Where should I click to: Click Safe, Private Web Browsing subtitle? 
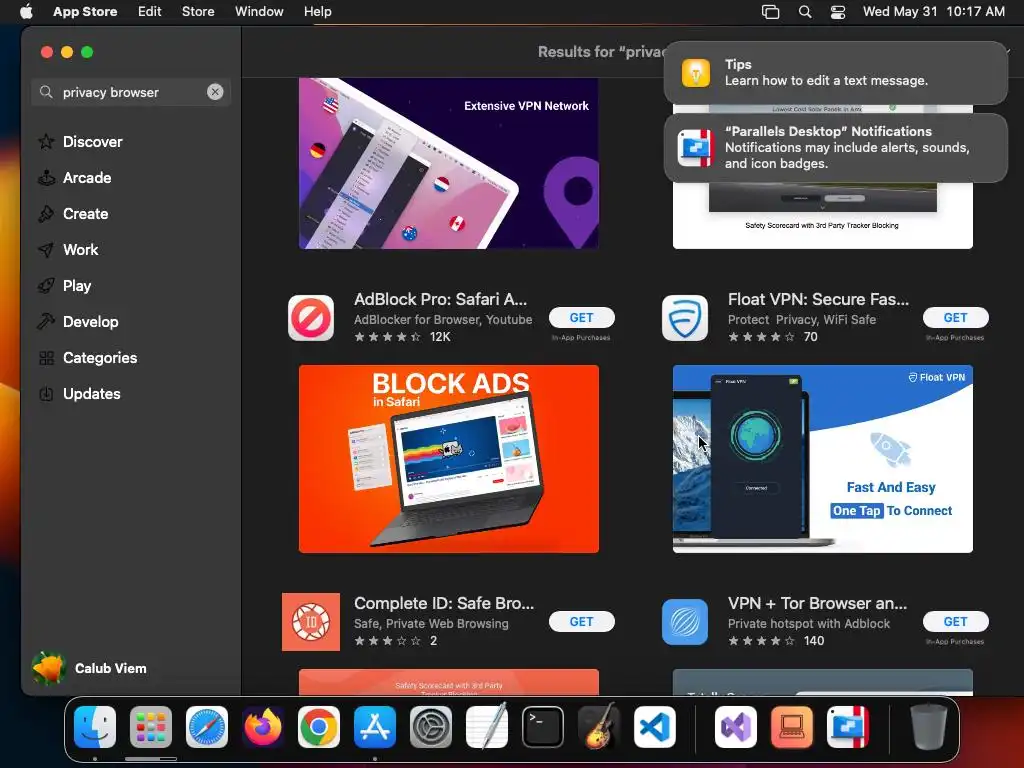pyautogui.click(x=431, y=624)
